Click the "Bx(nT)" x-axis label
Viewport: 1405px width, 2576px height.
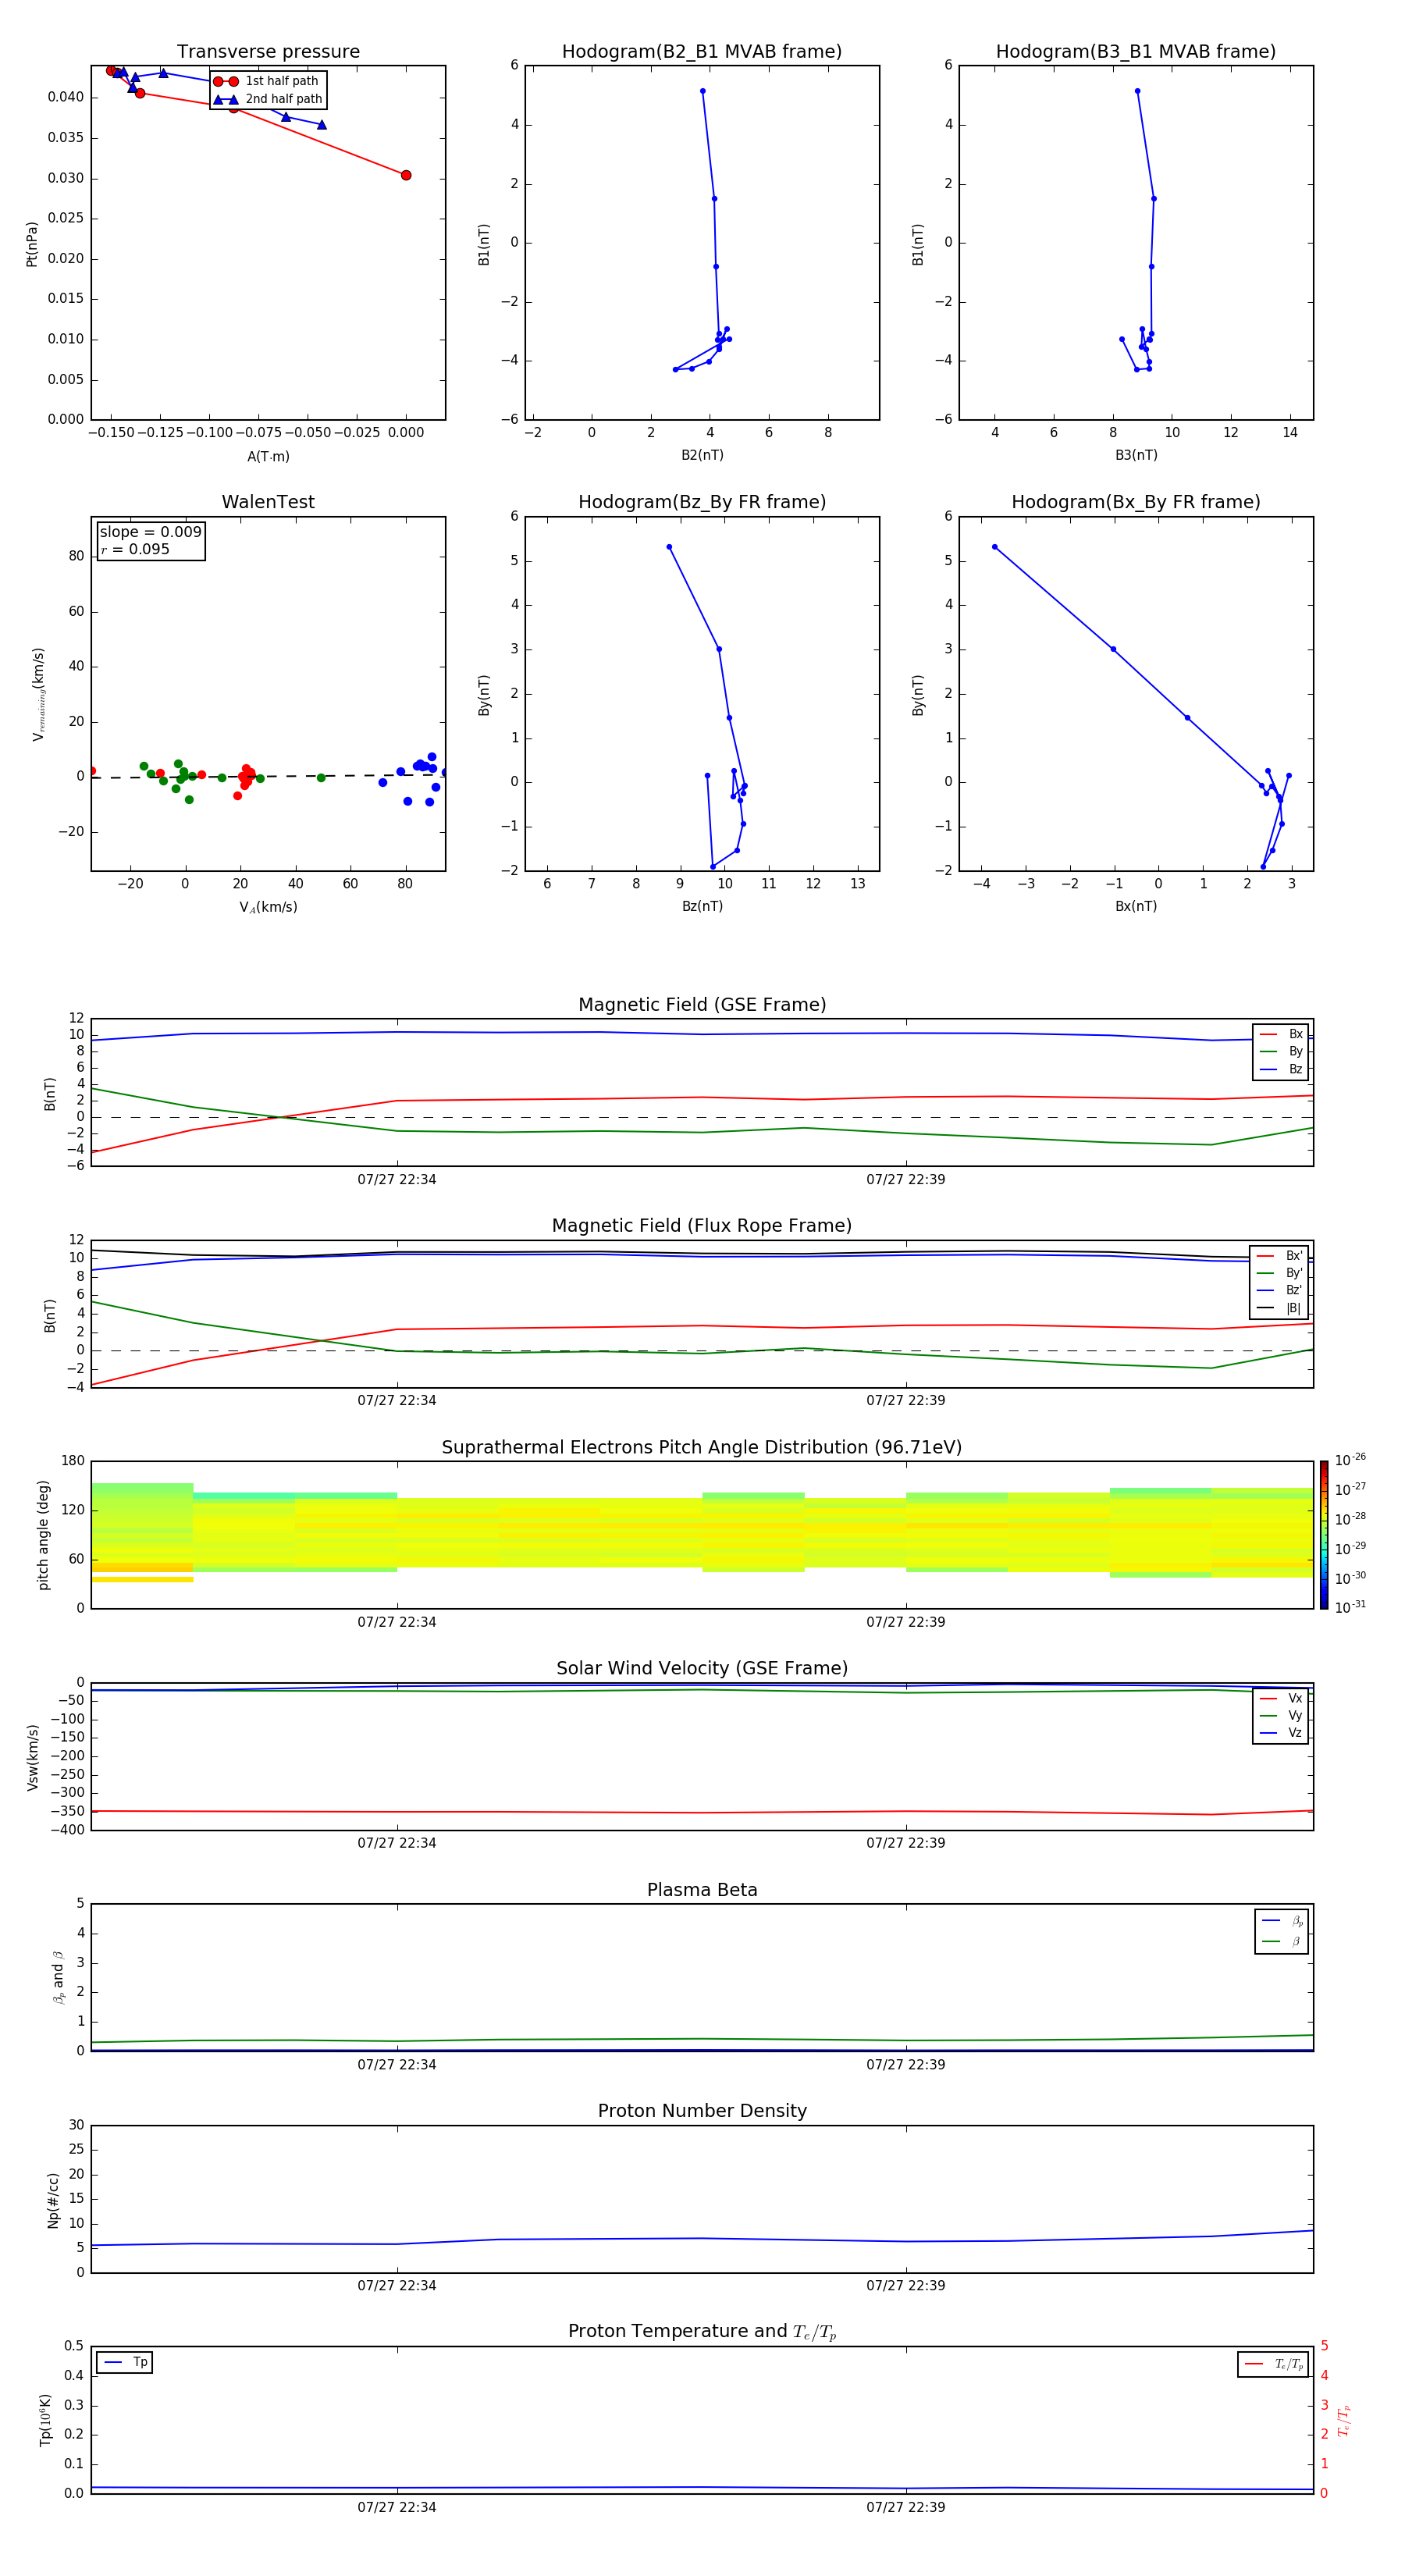coord(1136,906)
